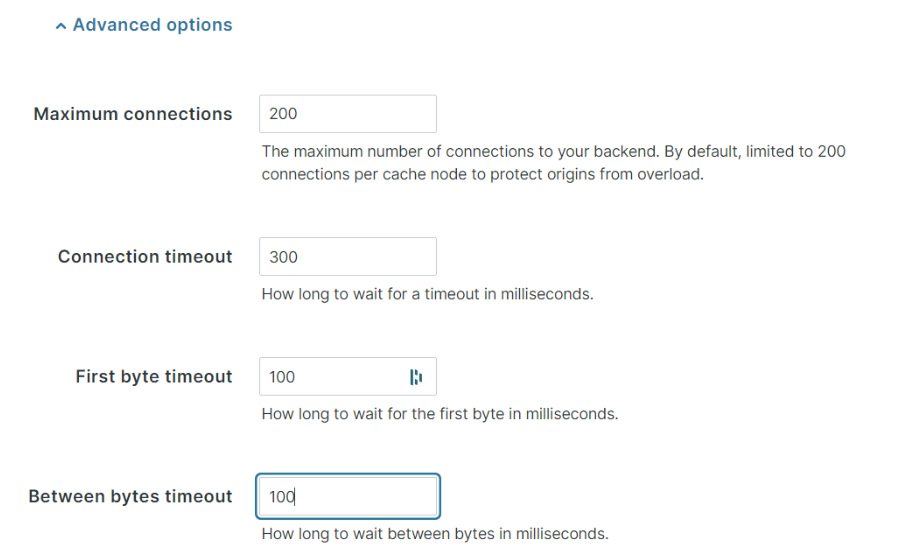Viewport: 916px width, 554px height.
Task: Collapse the Advanced options chevron arrow
Action: 61,26
